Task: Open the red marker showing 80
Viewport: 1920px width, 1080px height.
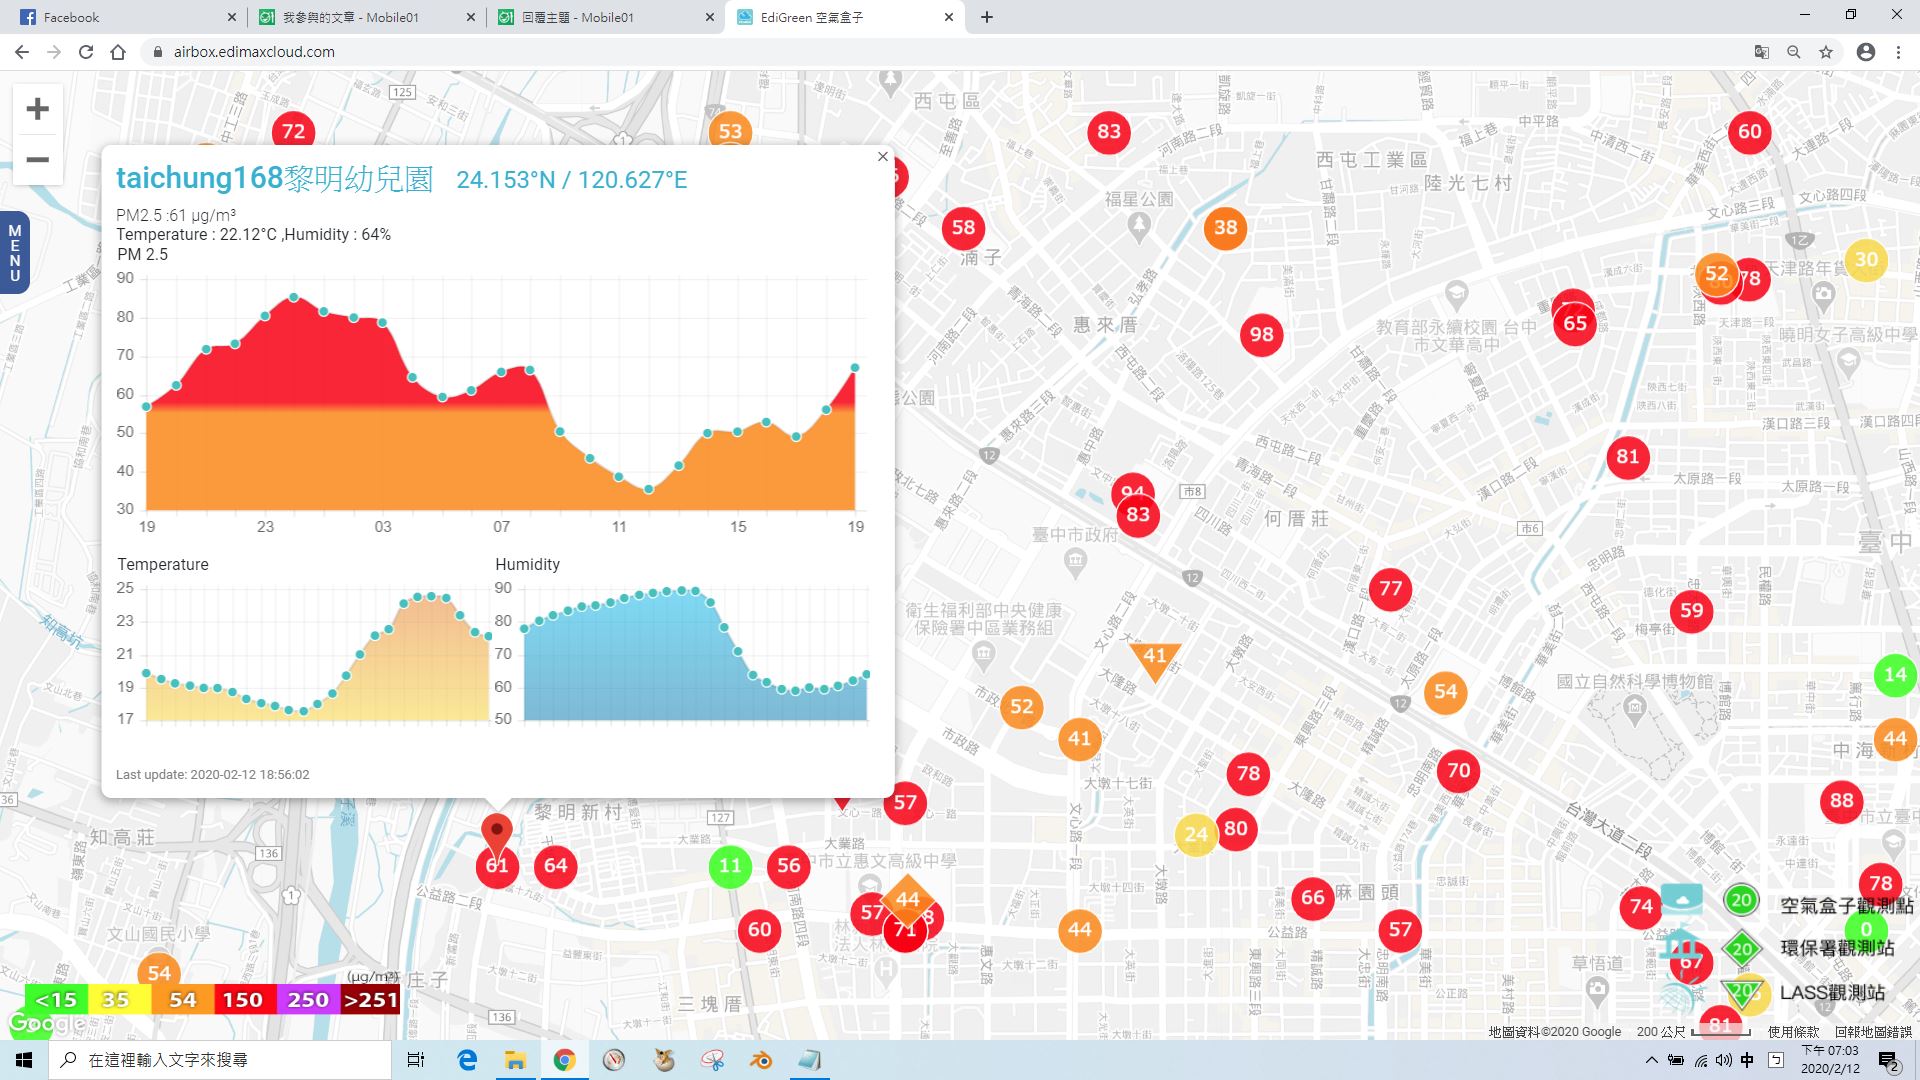Action: point(1236,828)
